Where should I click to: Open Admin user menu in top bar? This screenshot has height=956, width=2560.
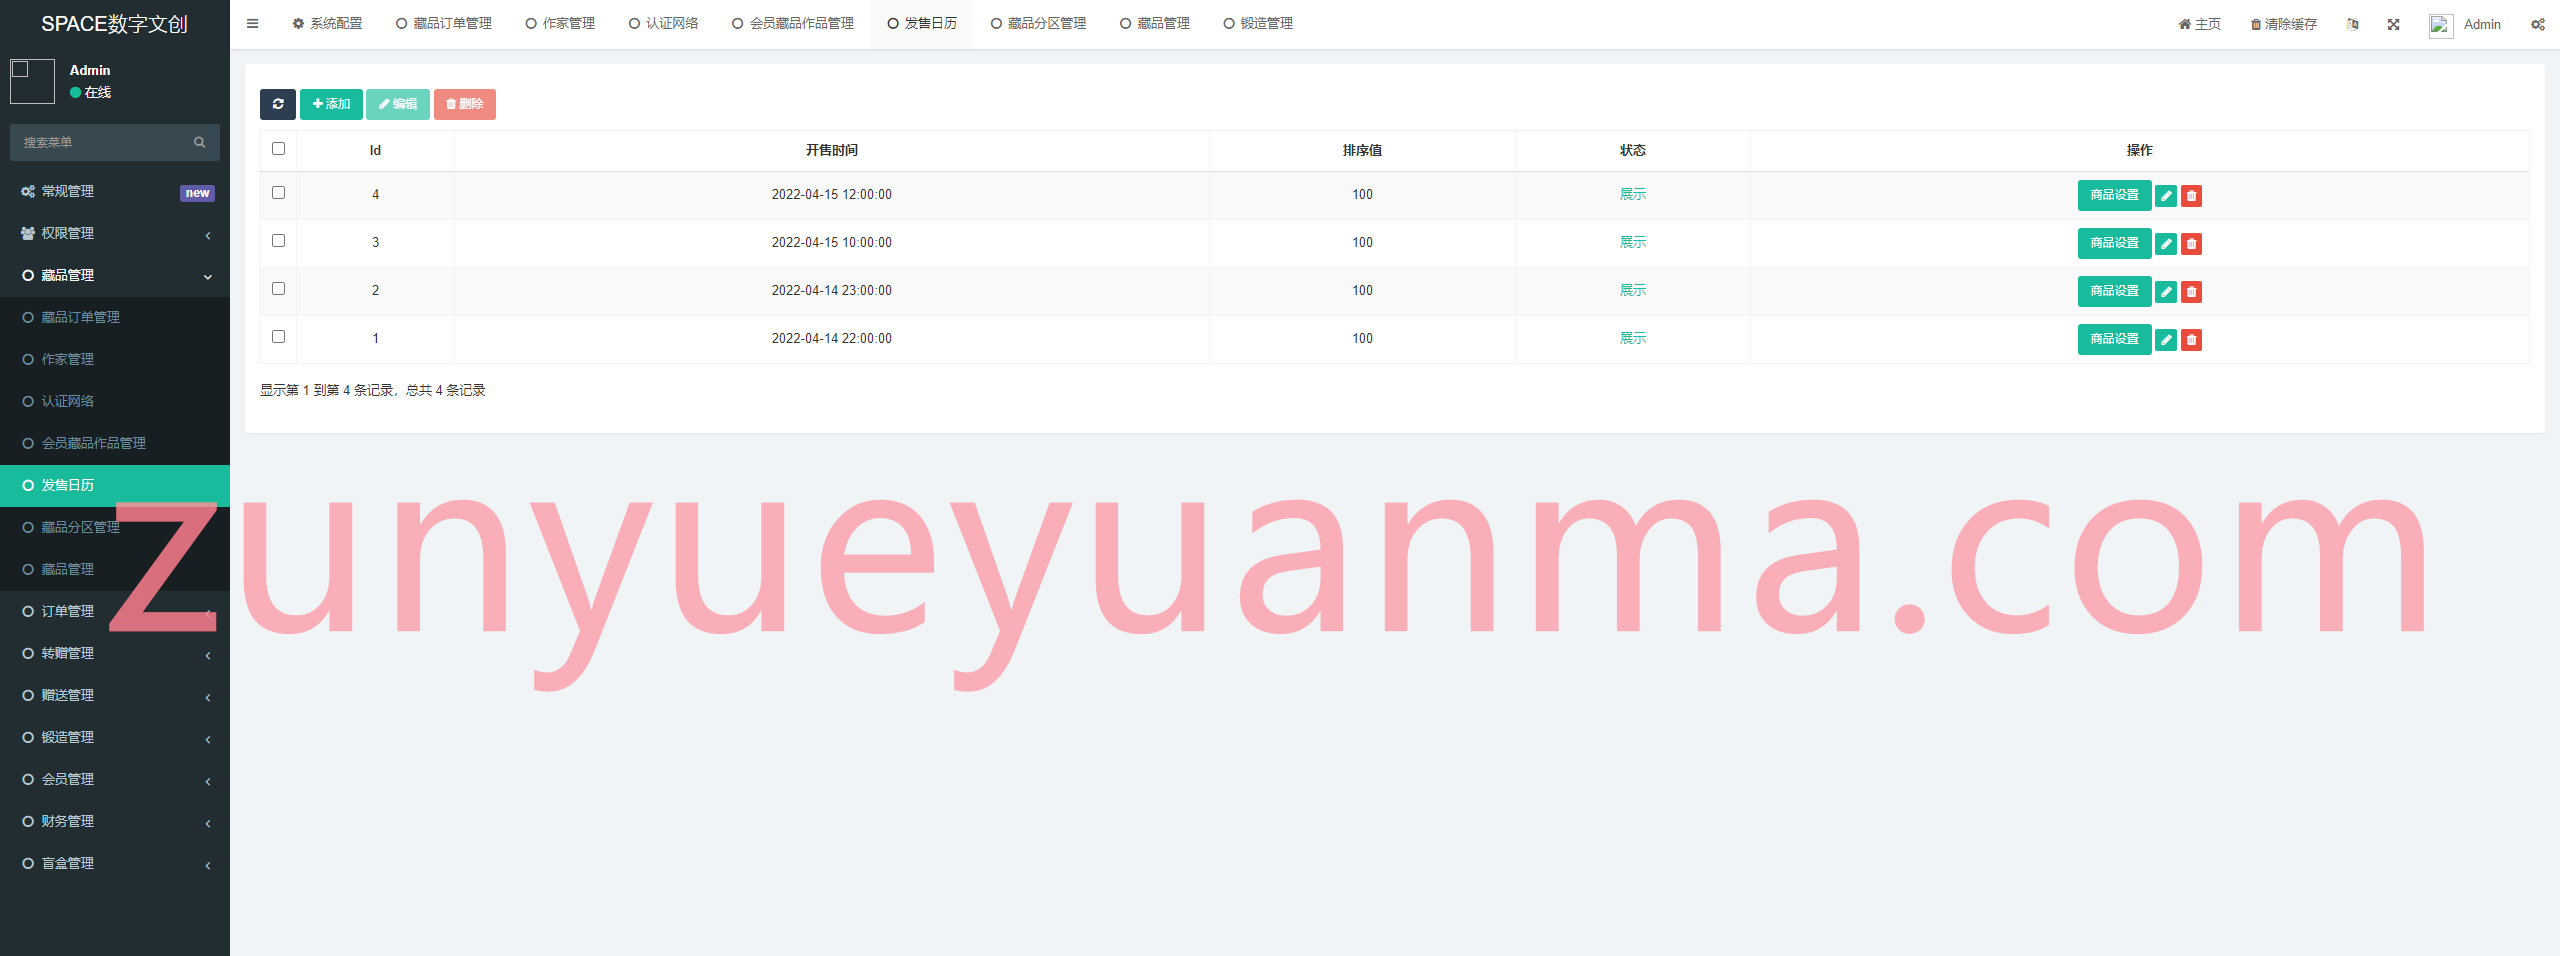2466,25
